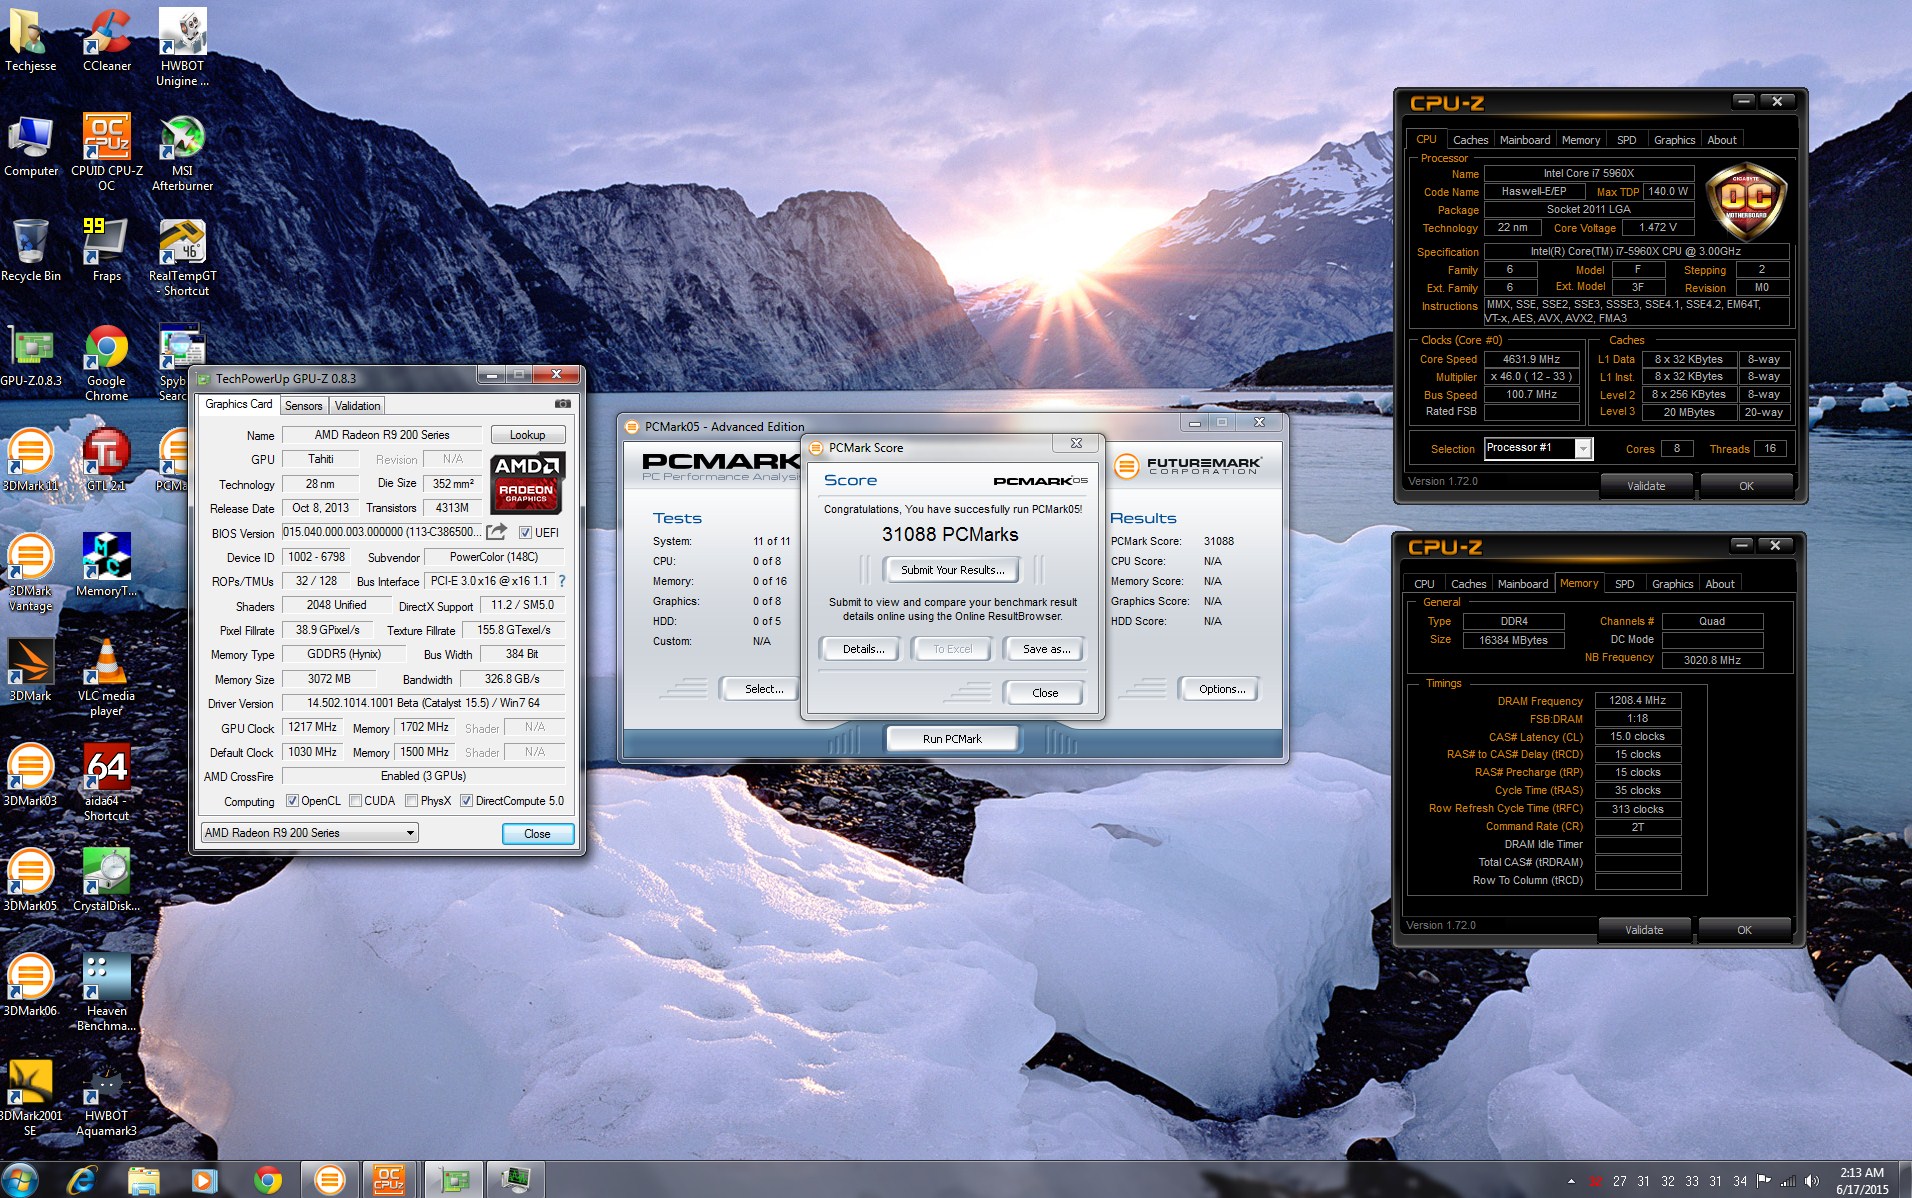Switch to the Validation tab in GPU-Z
This screenshot has width=1912, height=1198.
click(x=357, y=406)
